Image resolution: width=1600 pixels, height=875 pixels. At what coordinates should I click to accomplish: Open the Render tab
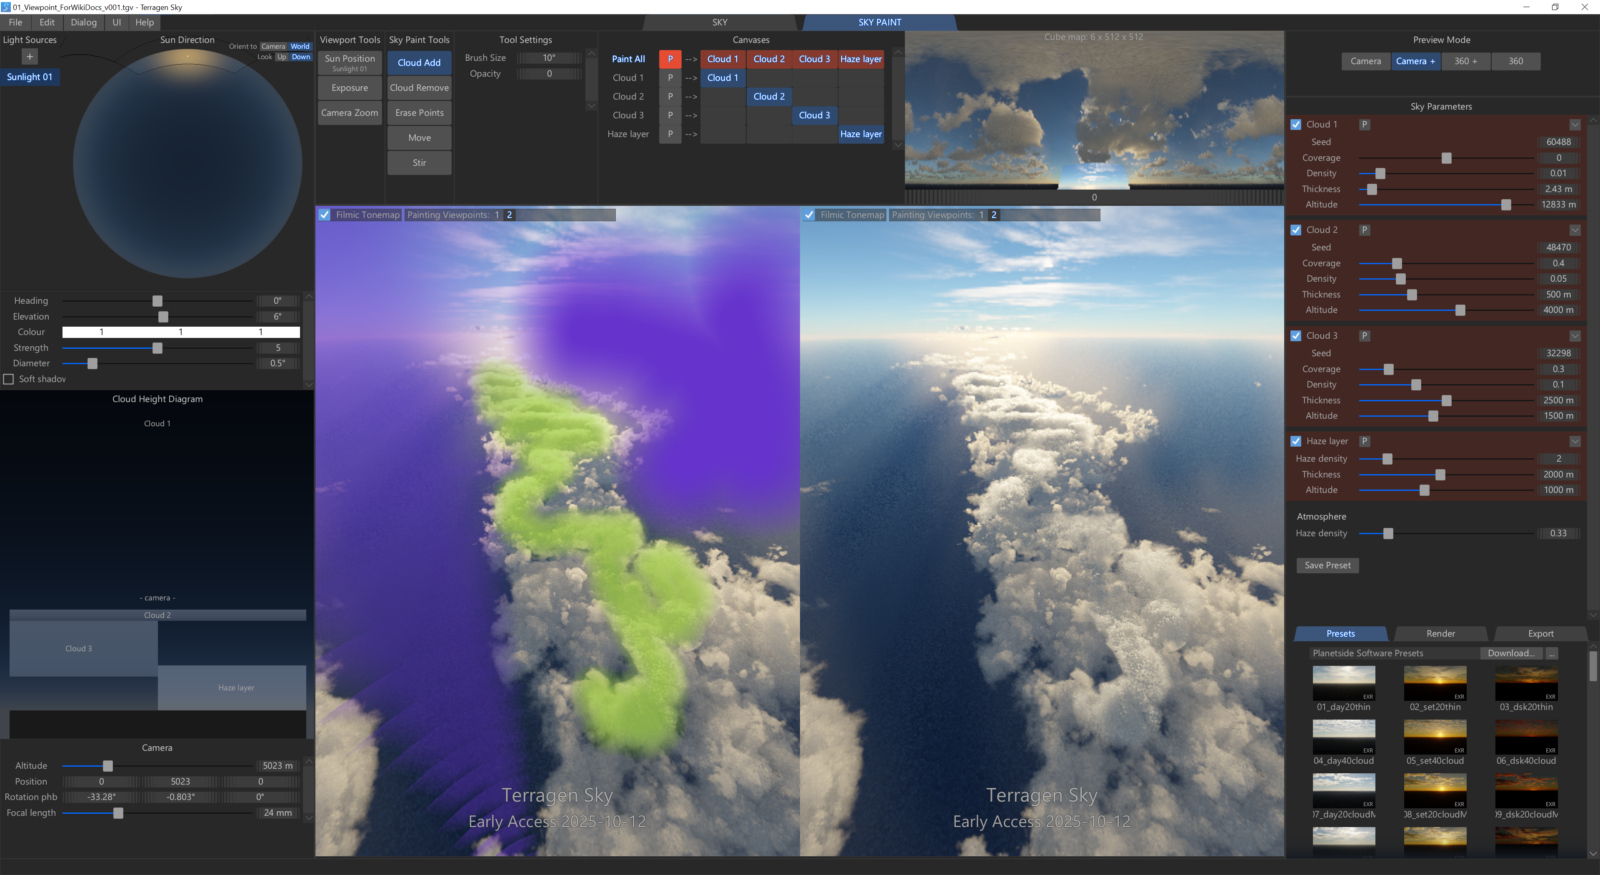coord(1440,634)
